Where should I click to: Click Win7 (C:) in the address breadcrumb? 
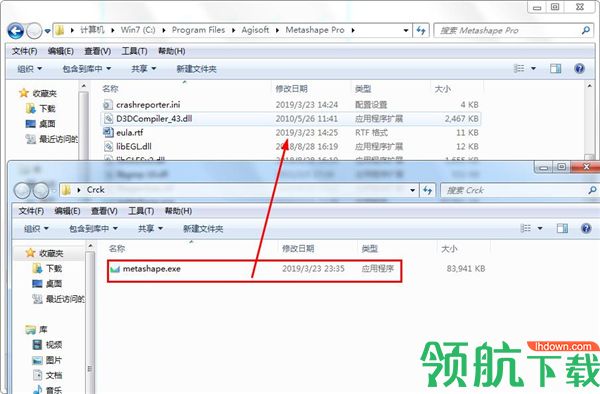click(x=138, y=30)
